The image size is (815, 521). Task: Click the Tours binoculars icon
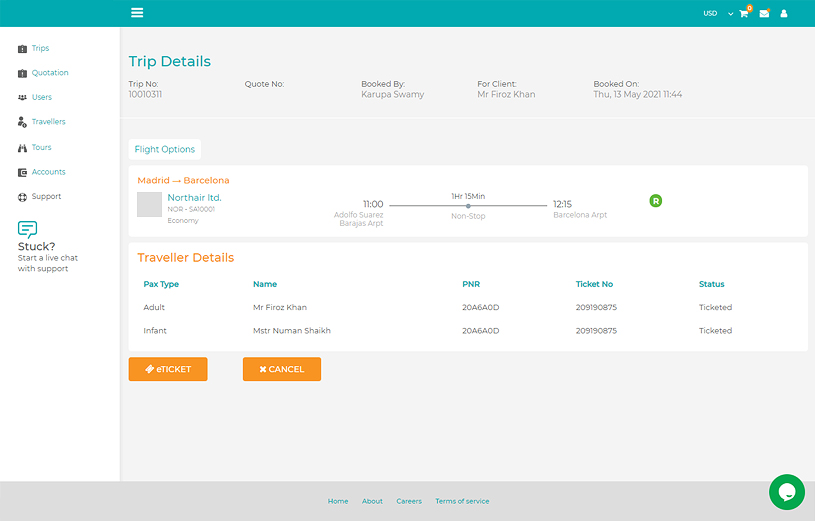point(22,148)
